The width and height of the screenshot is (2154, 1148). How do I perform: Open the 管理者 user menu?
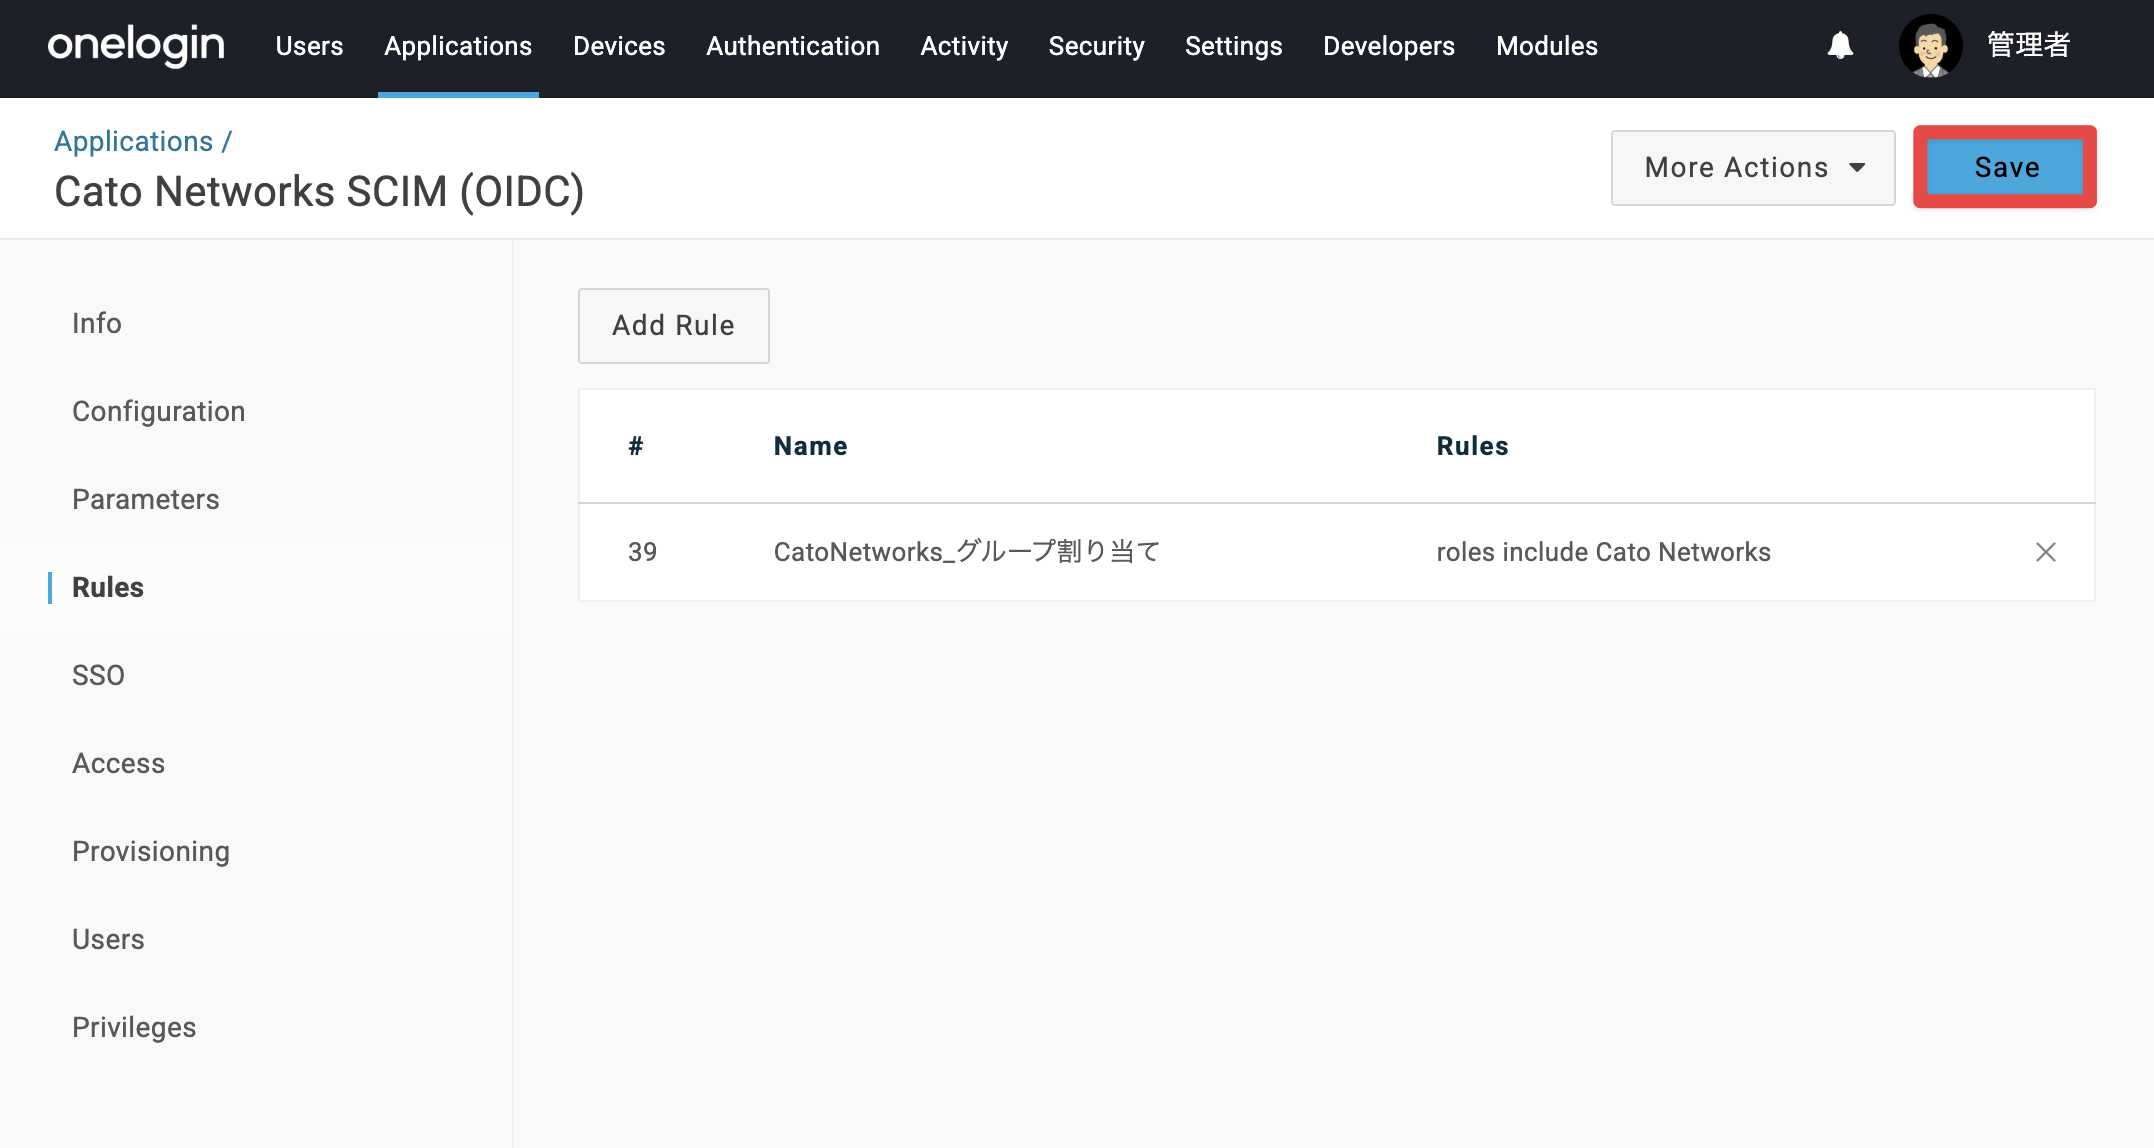click(x=2028, y=46)
